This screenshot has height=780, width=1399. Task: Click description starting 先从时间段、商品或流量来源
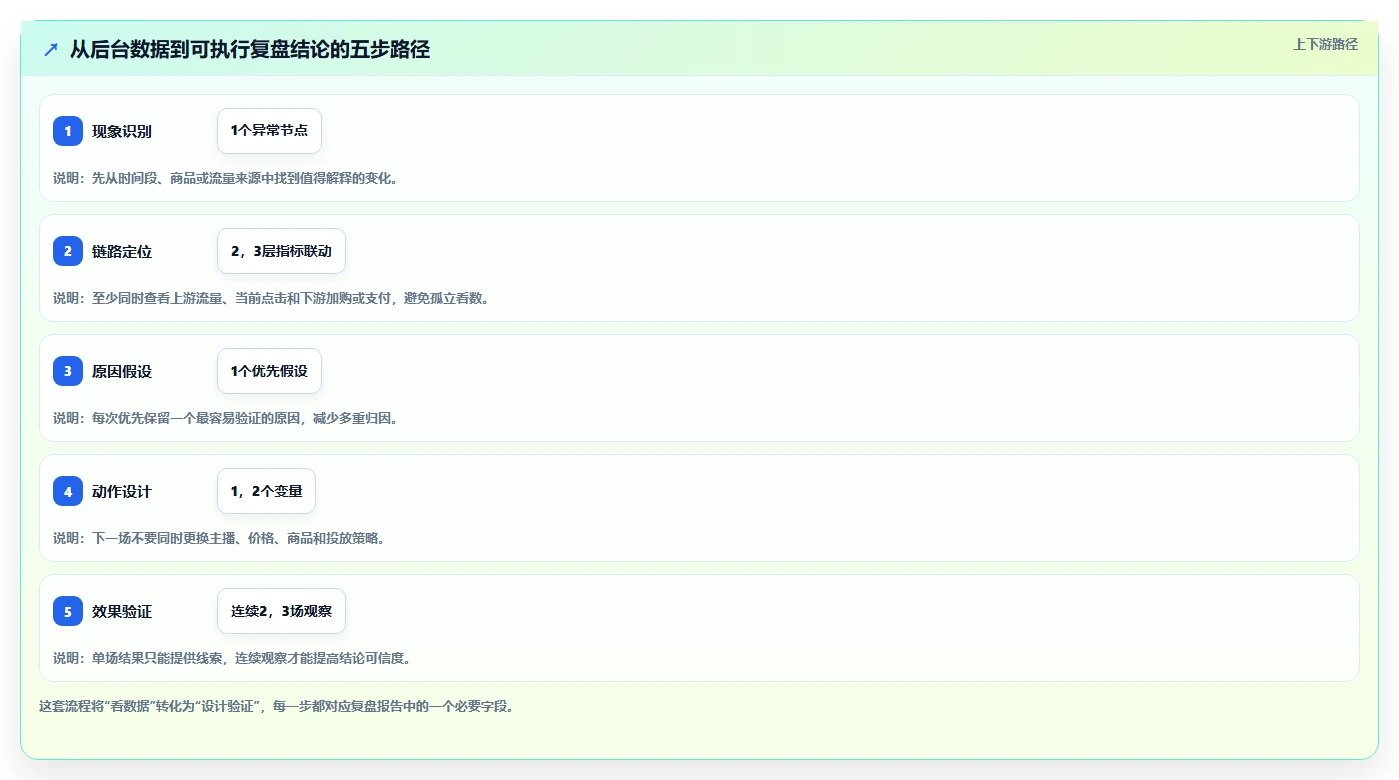pos(225,178)
